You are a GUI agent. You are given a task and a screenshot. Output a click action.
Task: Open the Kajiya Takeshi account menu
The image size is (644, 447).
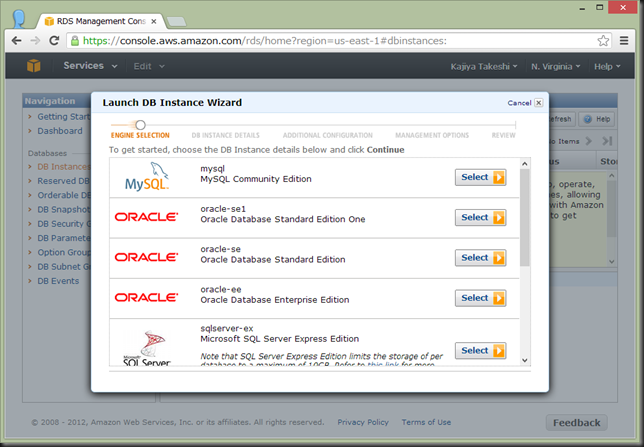(484, 66)
